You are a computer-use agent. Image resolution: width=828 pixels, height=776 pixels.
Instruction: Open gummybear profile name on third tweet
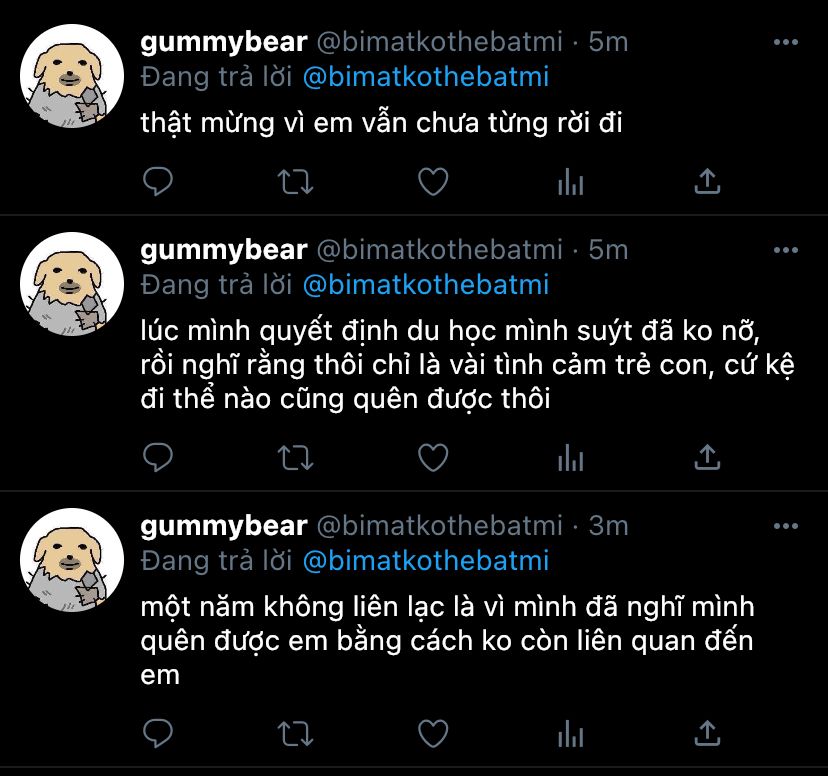tap(224, 526)
